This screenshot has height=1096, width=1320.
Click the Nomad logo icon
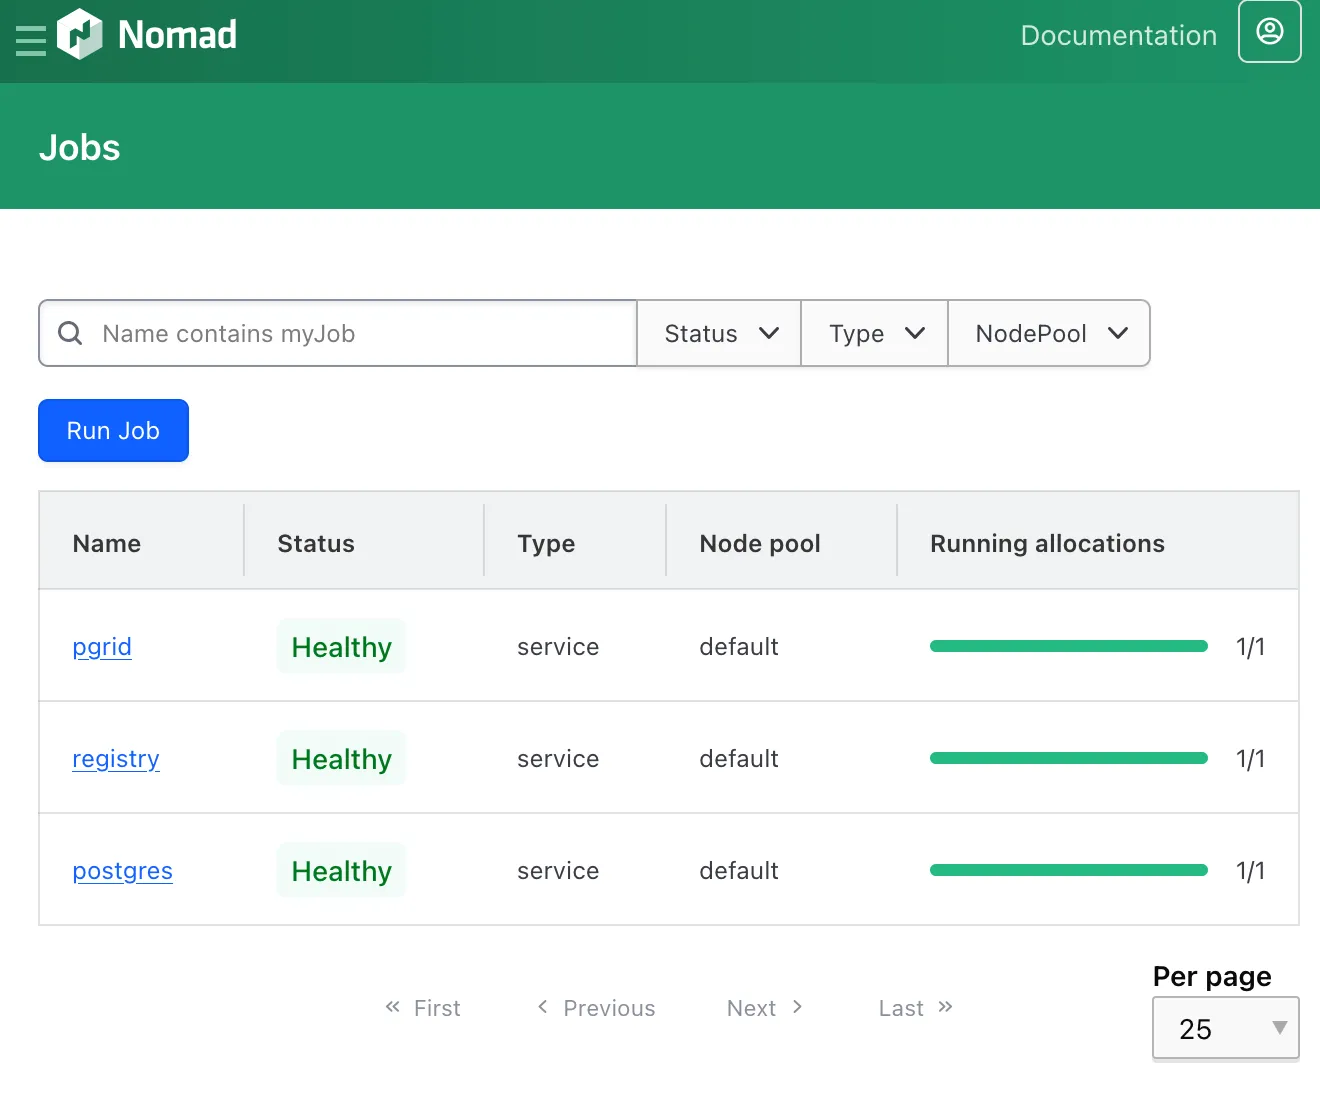click(80, 35)
